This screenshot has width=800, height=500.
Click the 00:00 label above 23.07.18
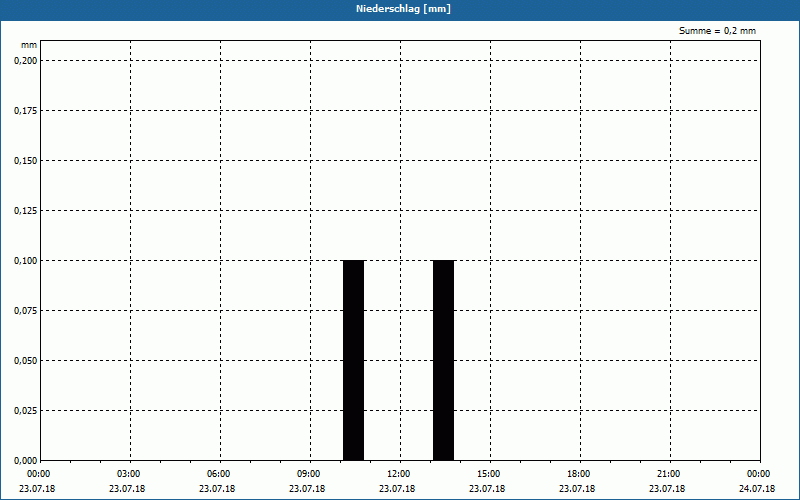[39, 474]
